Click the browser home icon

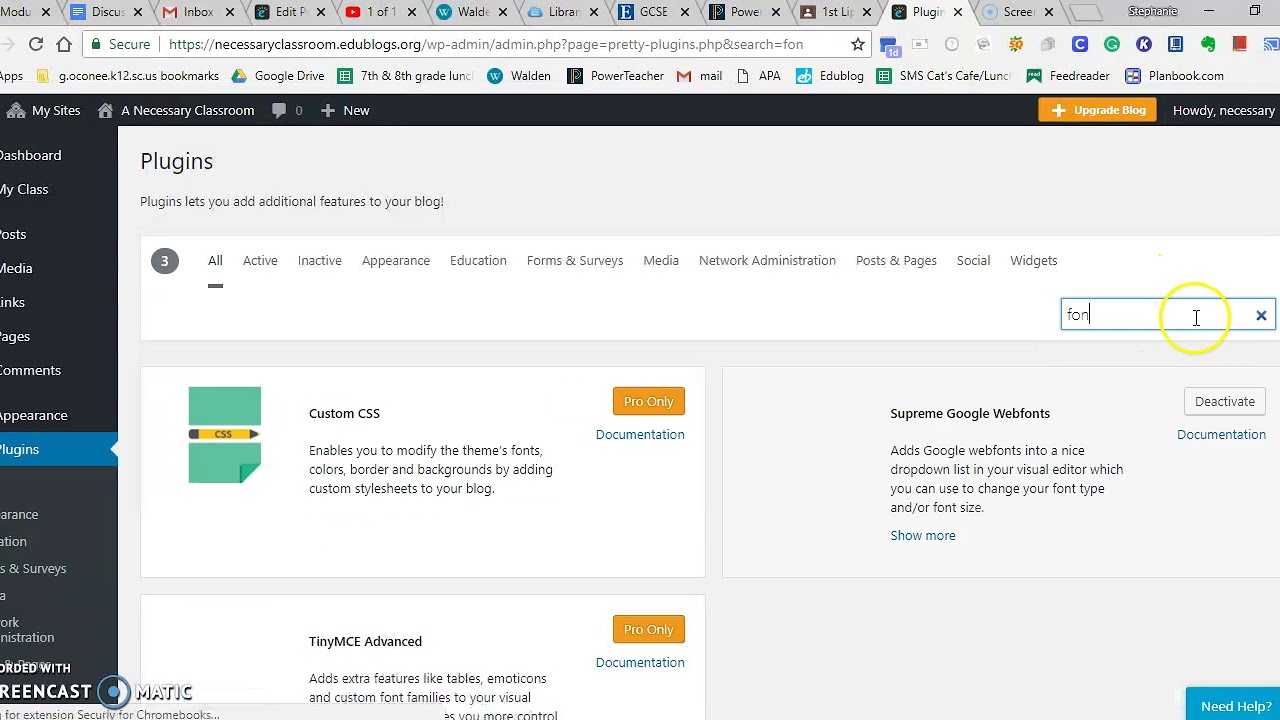pyautogui.click(x=64, y=44)
